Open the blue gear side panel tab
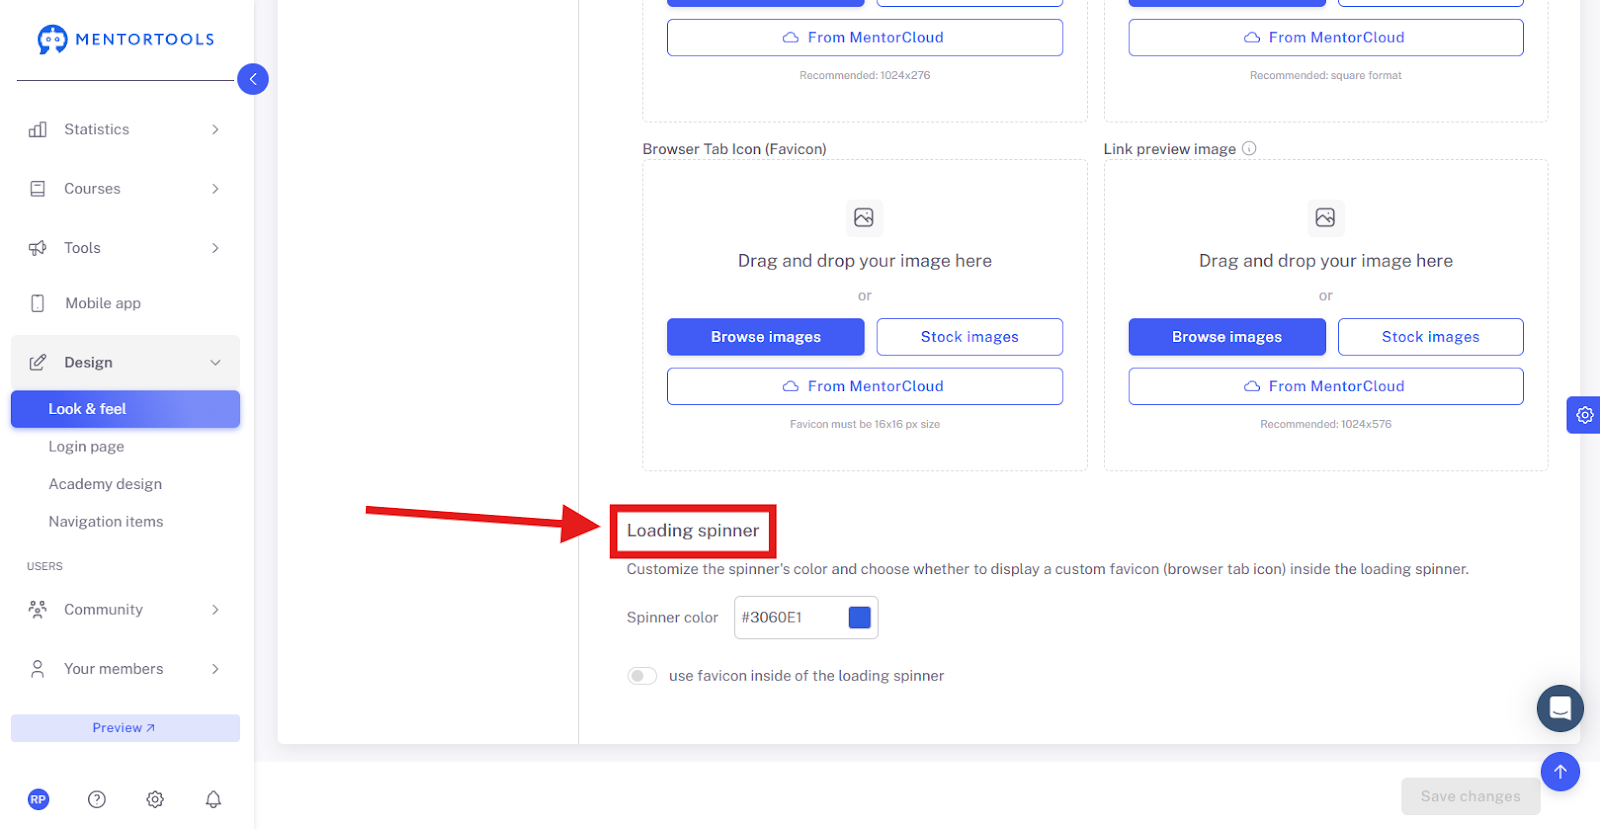Image resolution: width=1600 pixels, height=829 pixels. coord(1584,415)
